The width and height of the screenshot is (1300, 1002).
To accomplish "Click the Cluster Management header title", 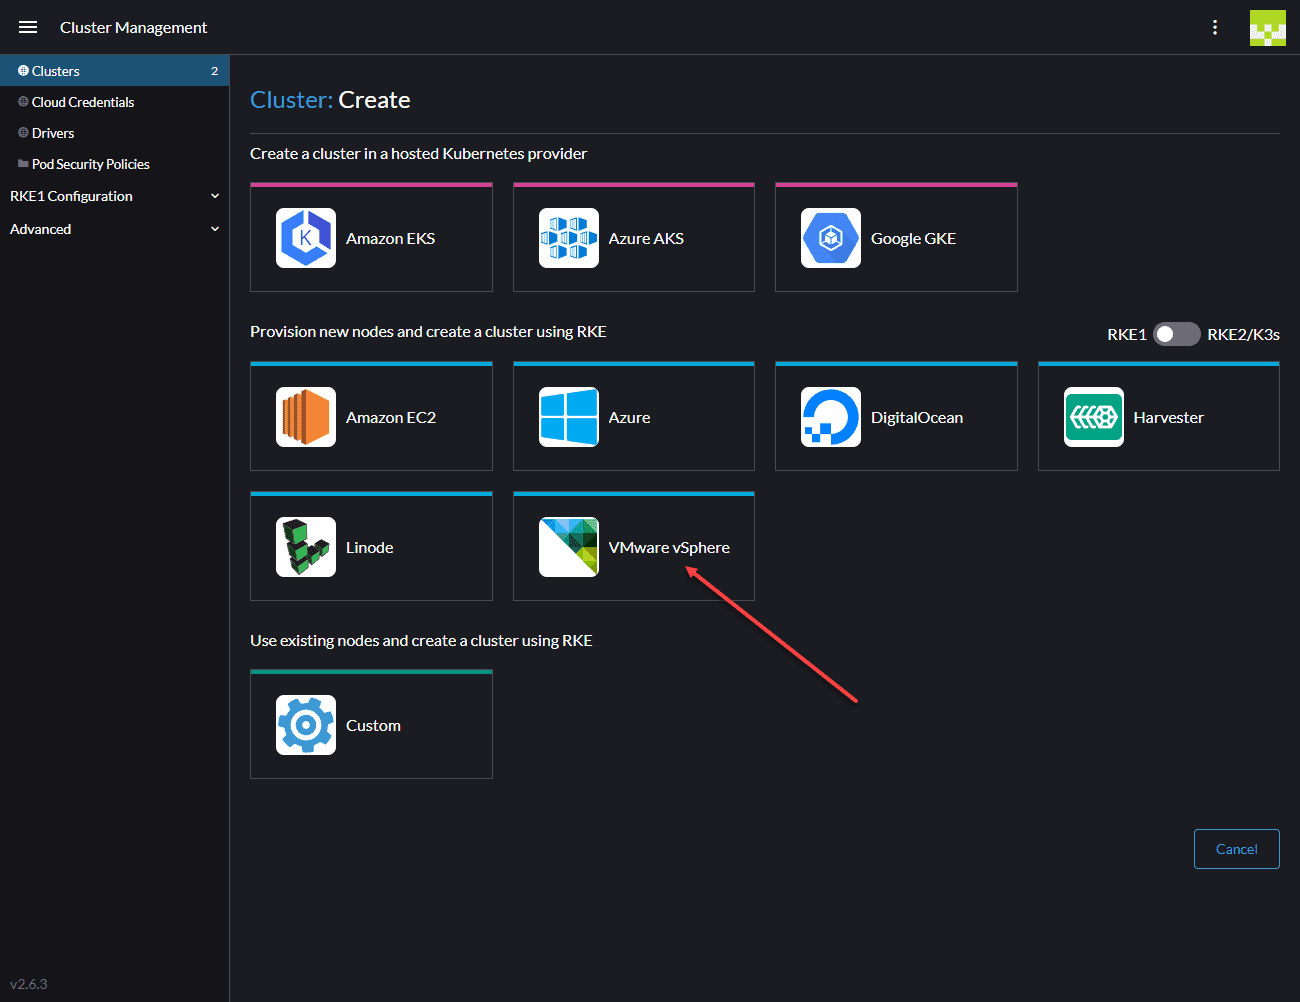I will (x=133, y=27).
